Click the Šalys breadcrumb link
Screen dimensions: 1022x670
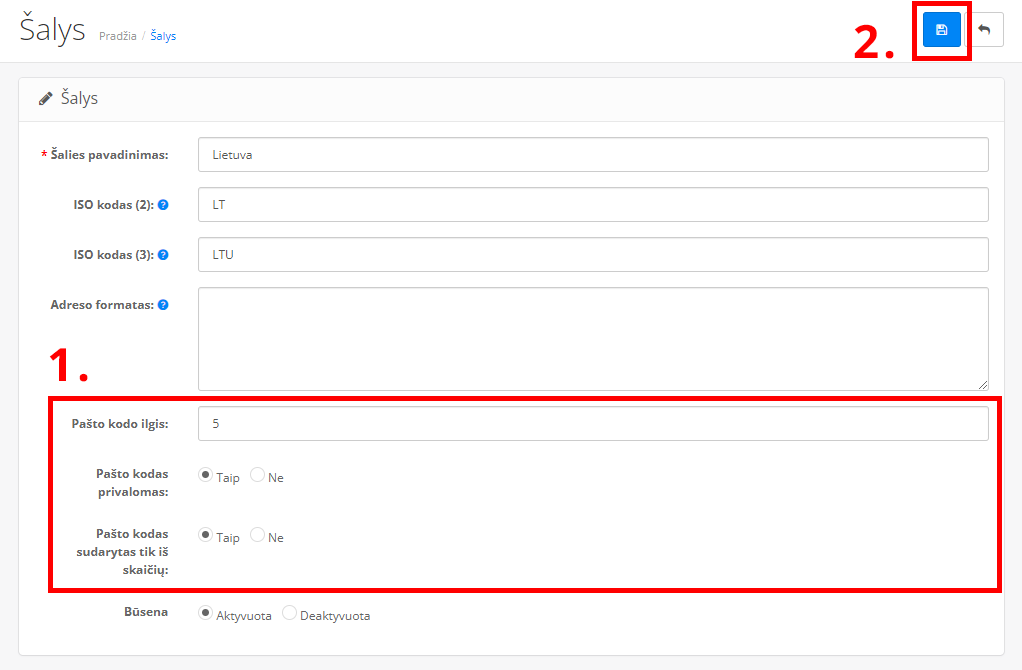[163, 36]
